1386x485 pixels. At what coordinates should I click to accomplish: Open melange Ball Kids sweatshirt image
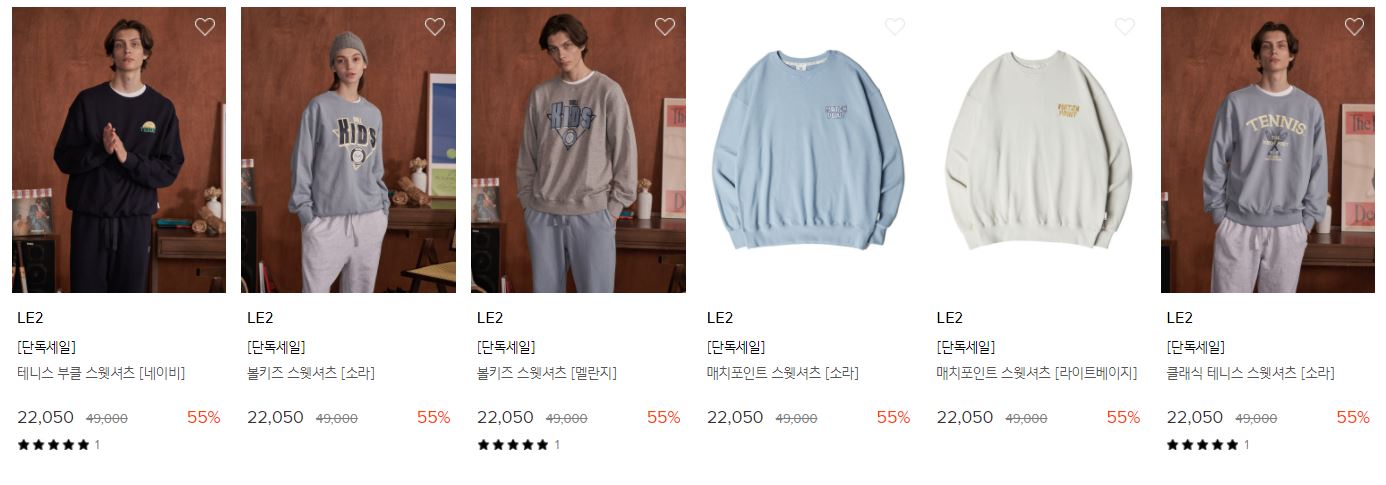579,150
